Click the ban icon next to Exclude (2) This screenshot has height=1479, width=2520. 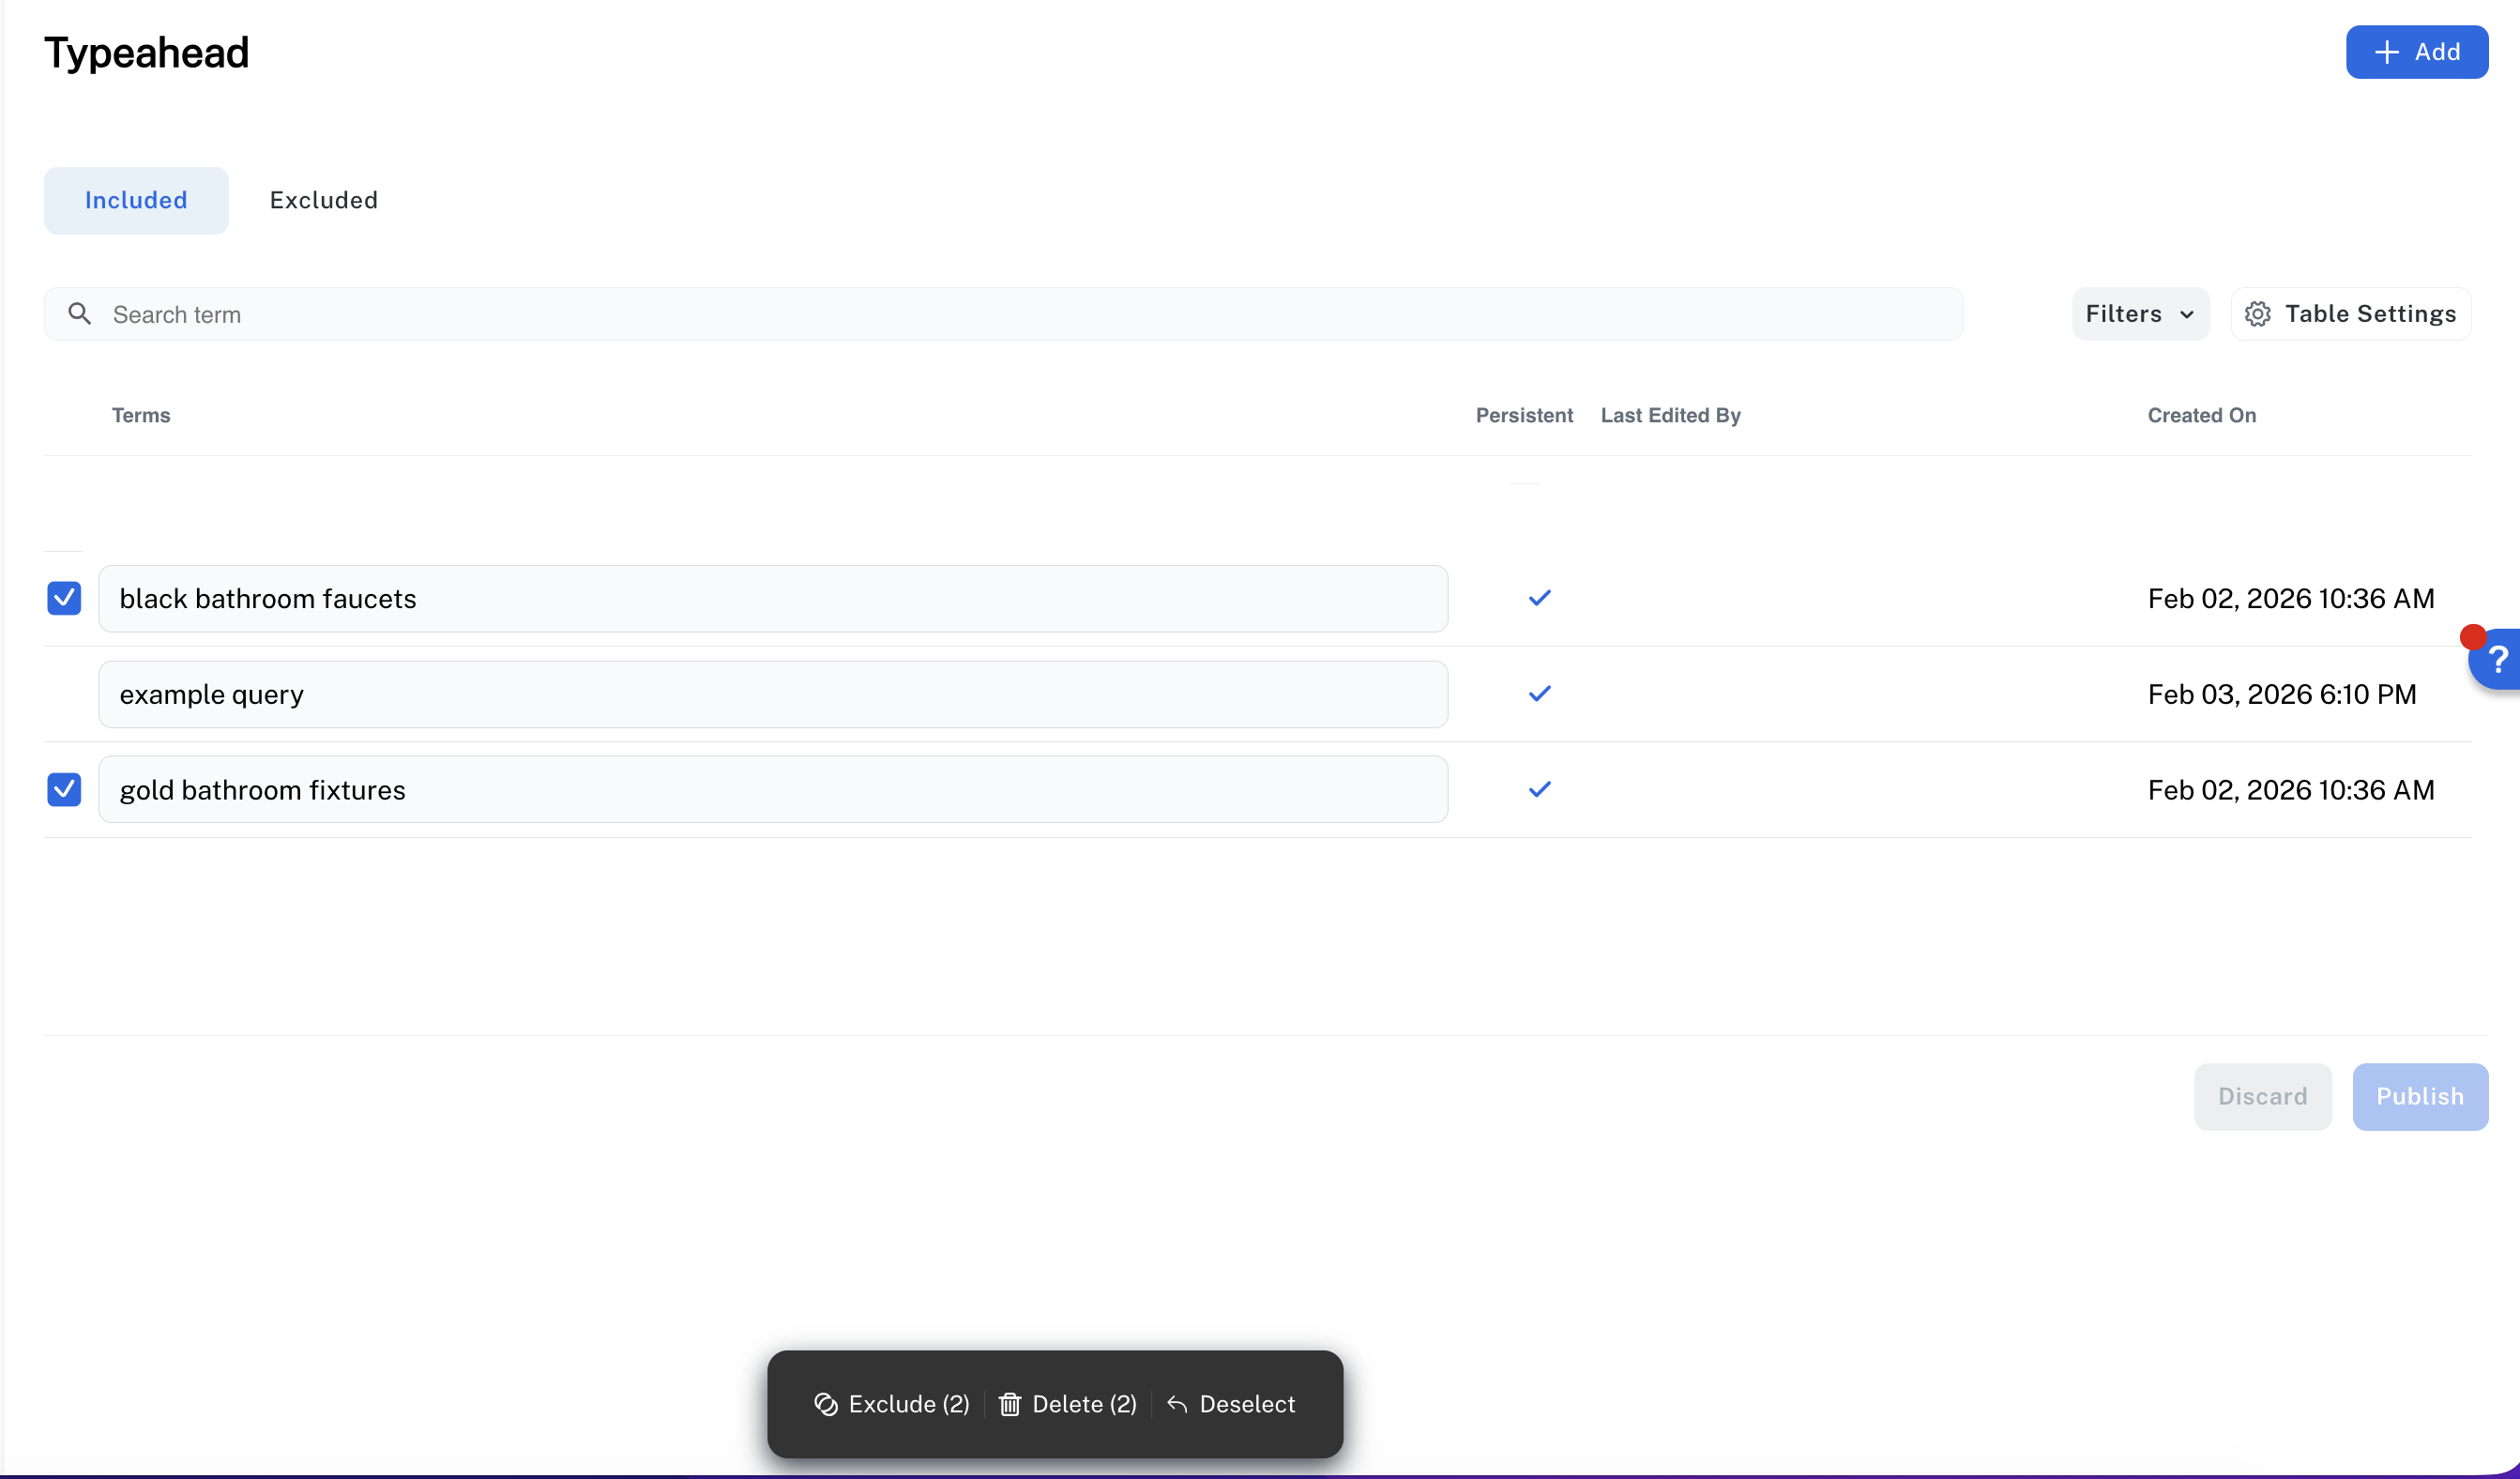pyautogui.click(x=826, y=1404)
